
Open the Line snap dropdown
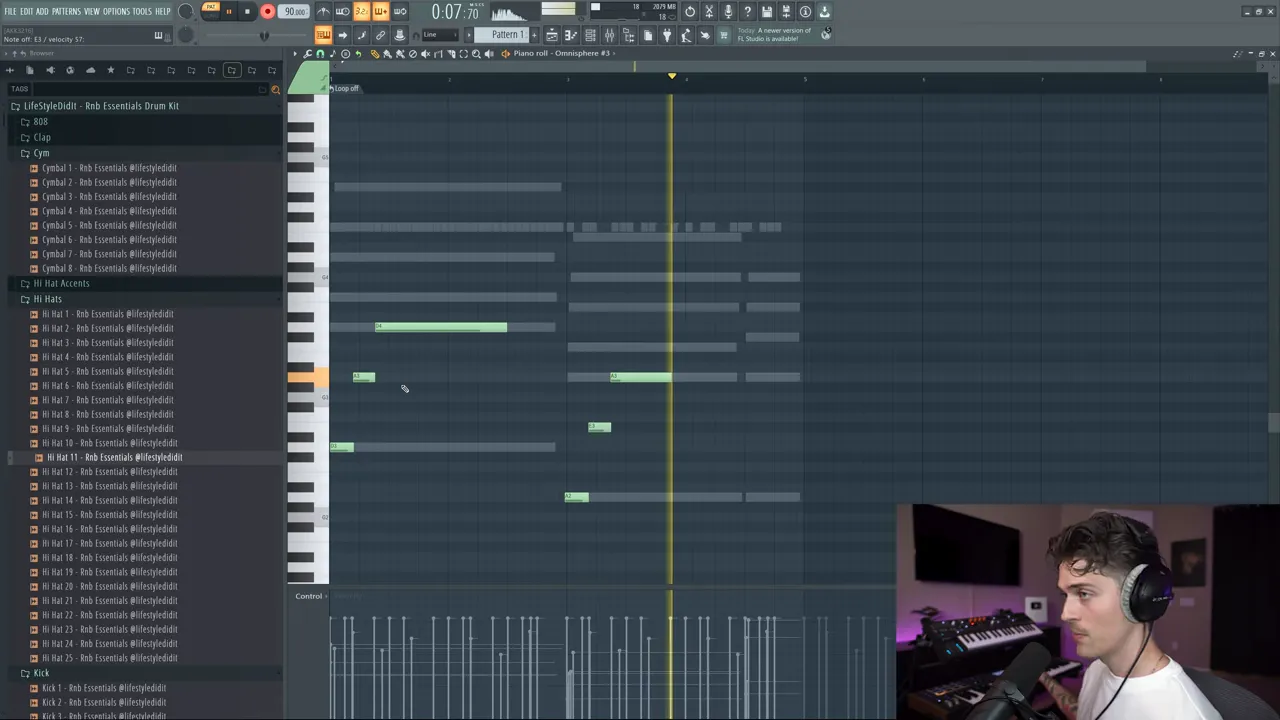[438, 35]
